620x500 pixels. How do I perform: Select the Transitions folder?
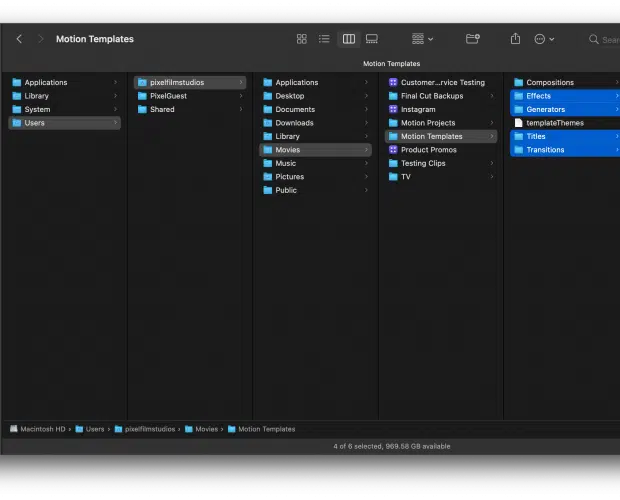565,149
